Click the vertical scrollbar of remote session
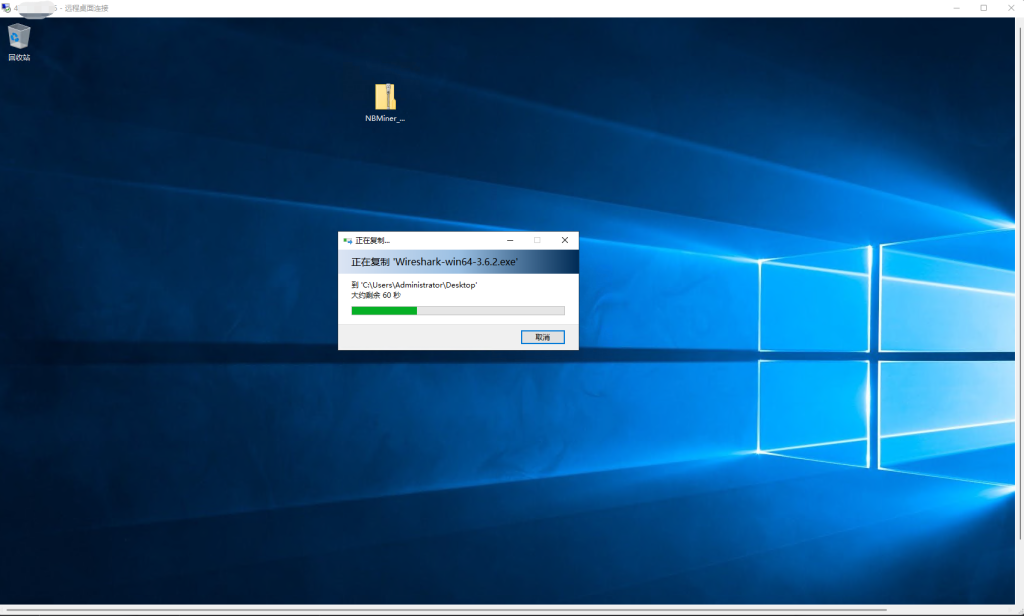The image size is (1024, 616). click(x=1019, y=284)
